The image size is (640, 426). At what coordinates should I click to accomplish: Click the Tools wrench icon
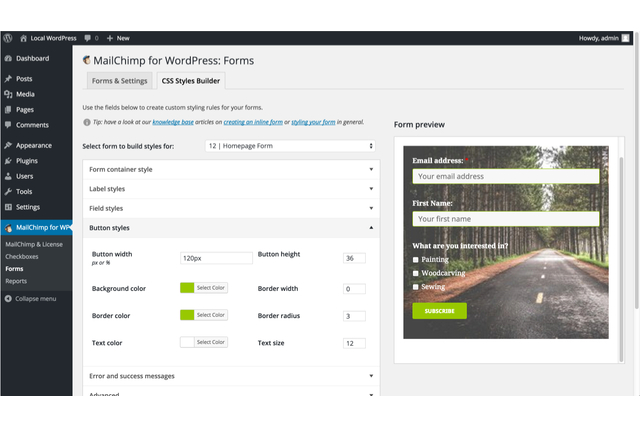coord(8,191)
